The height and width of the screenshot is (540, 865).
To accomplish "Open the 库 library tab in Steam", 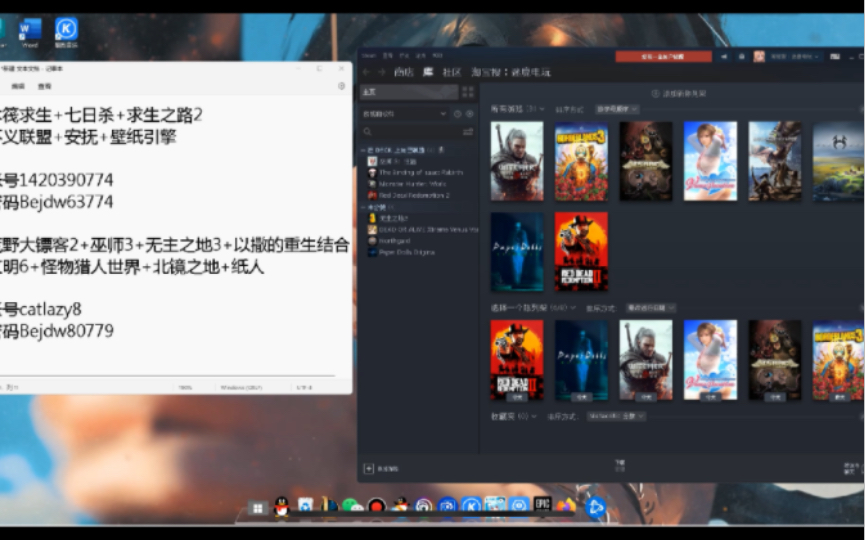I will coord(428,72).
